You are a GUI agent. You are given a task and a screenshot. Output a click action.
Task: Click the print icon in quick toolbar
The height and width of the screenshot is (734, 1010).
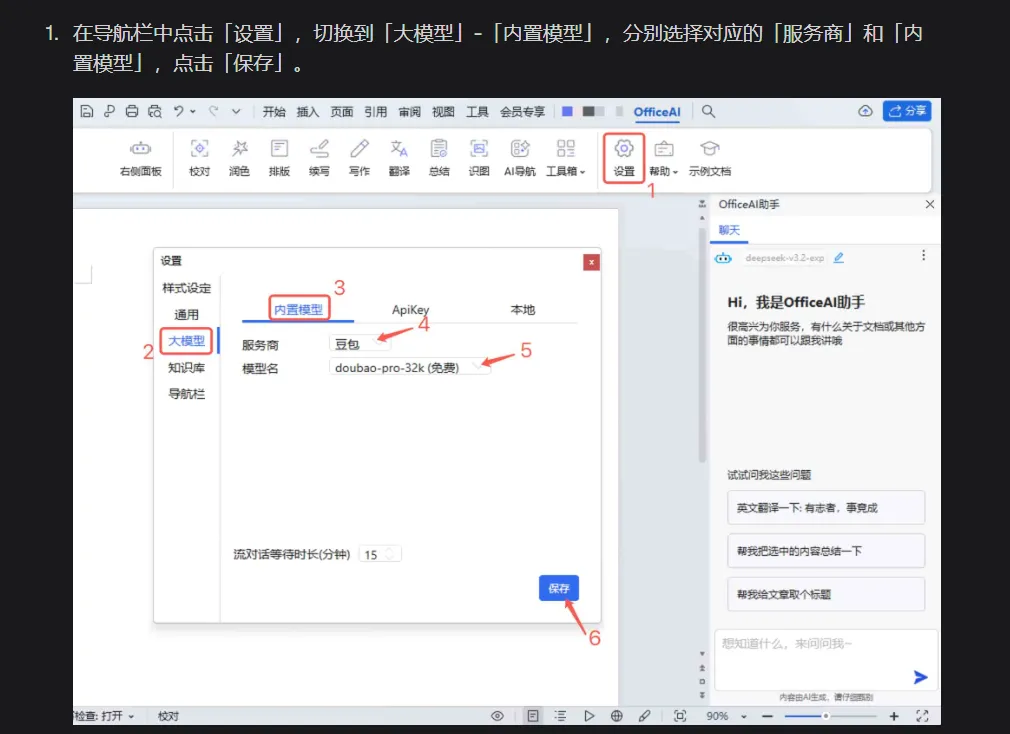click(x=132, y=111)
